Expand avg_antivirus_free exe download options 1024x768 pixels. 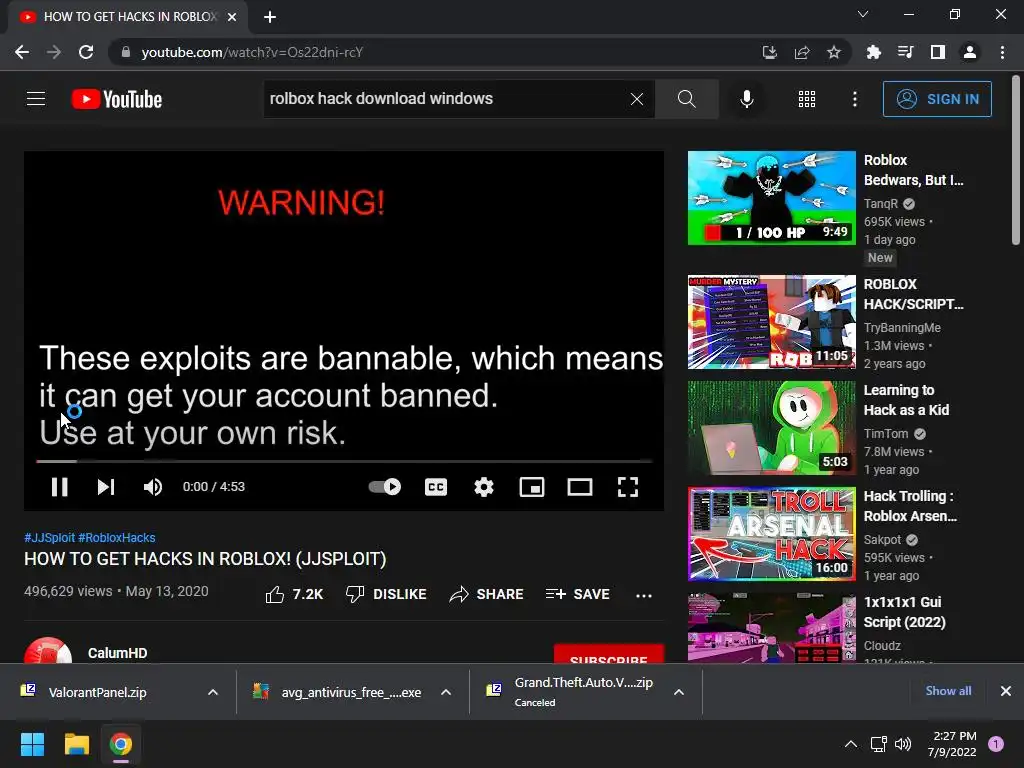pyautogui.click(x=446, y=692)
